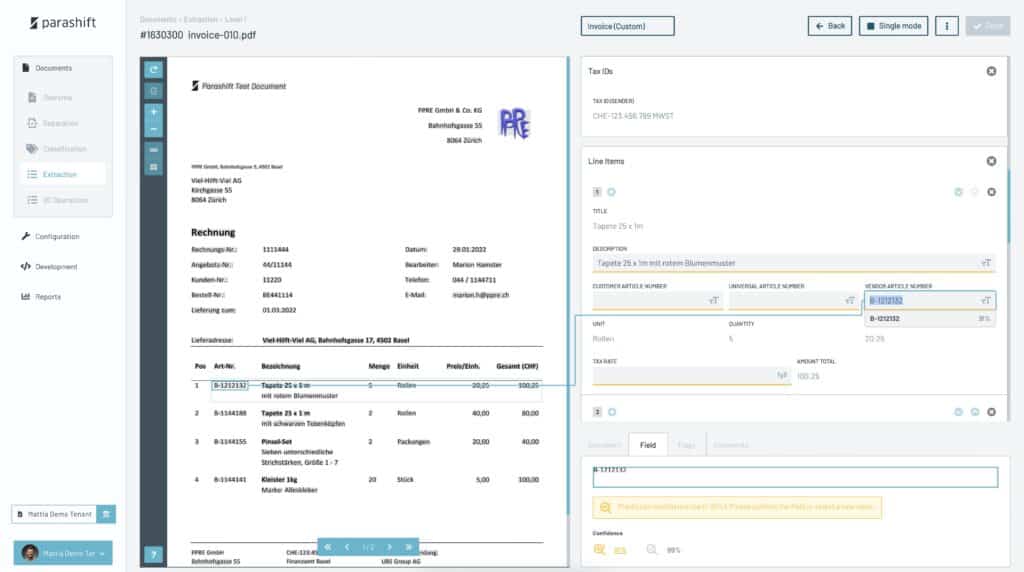Screen dimensions: 1024x572
Task: Jump to the last document page
Action: tap(409, 547)
